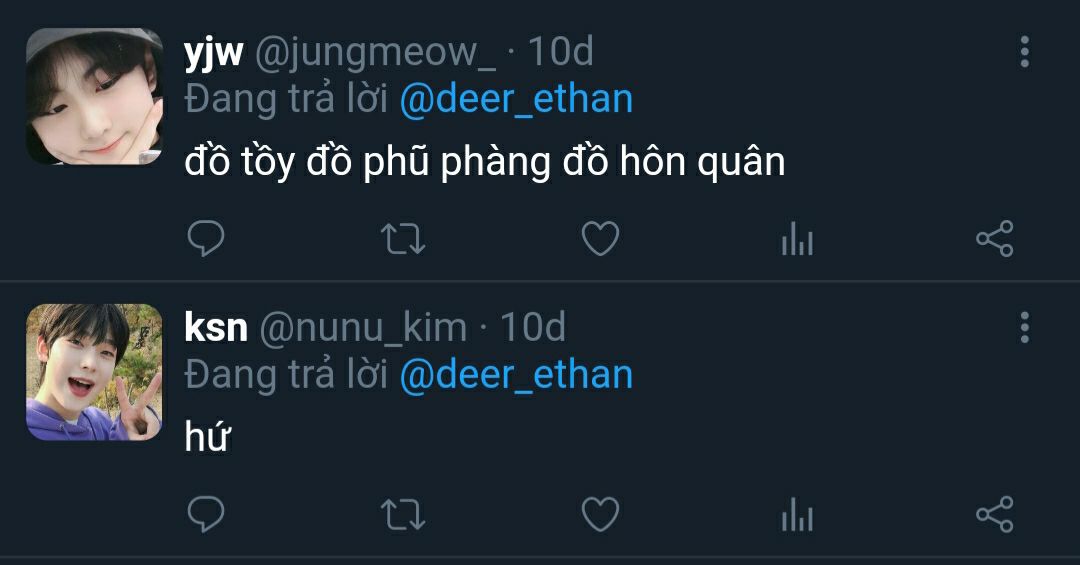Open yjw's profile picture
The image size is (1080, 565).
(94, 96)
